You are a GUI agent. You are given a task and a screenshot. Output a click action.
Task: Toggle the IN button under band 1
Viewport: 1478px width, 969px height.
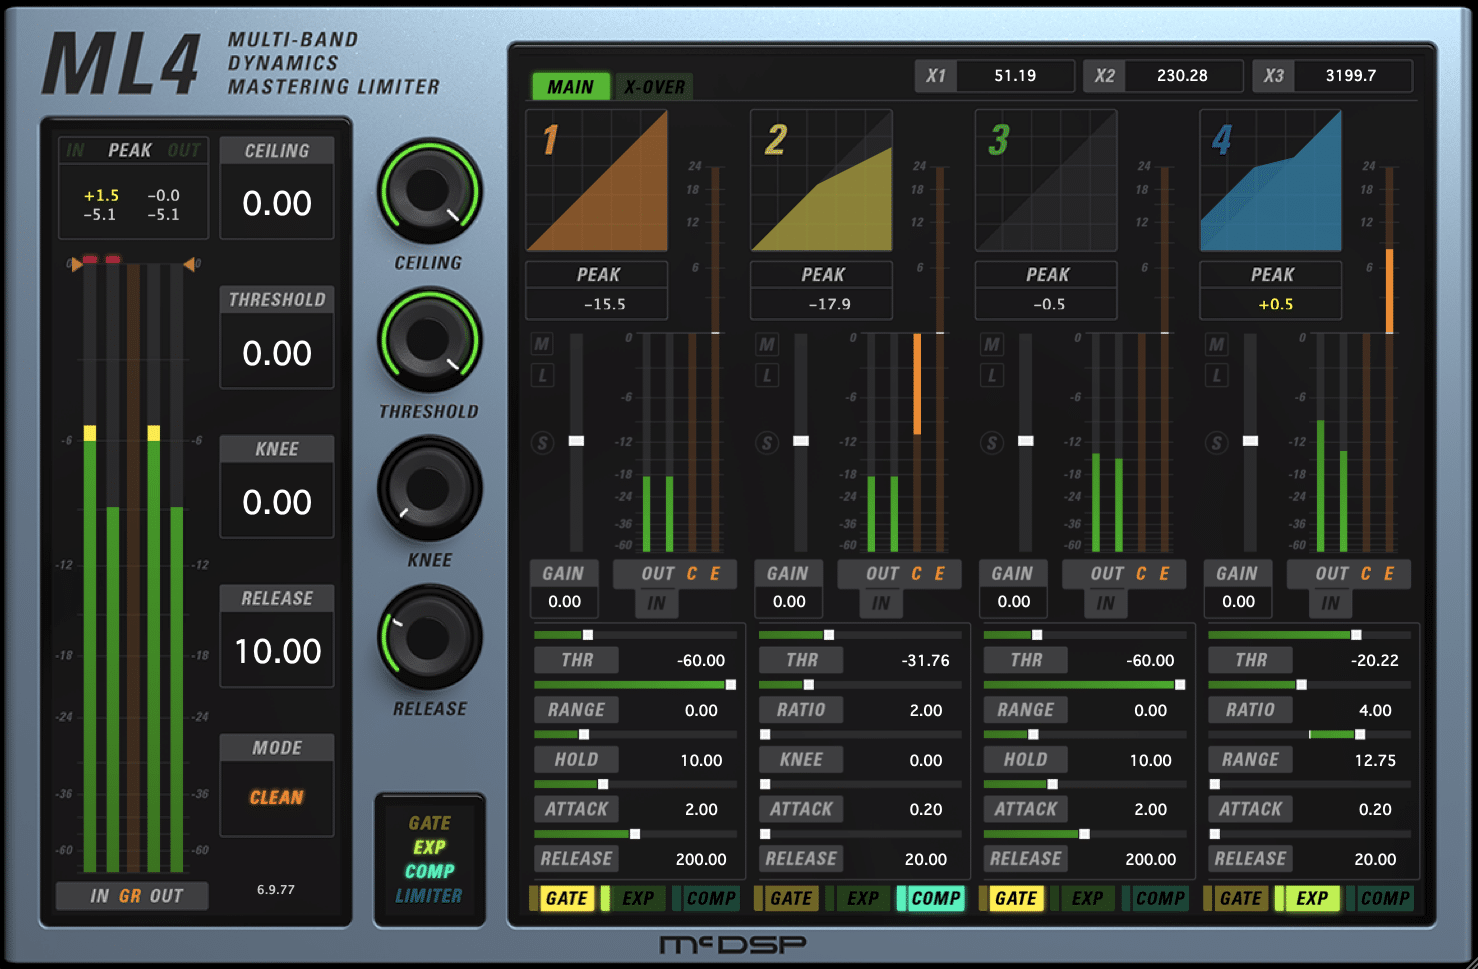pyautogui.click(x=656, y=603)
